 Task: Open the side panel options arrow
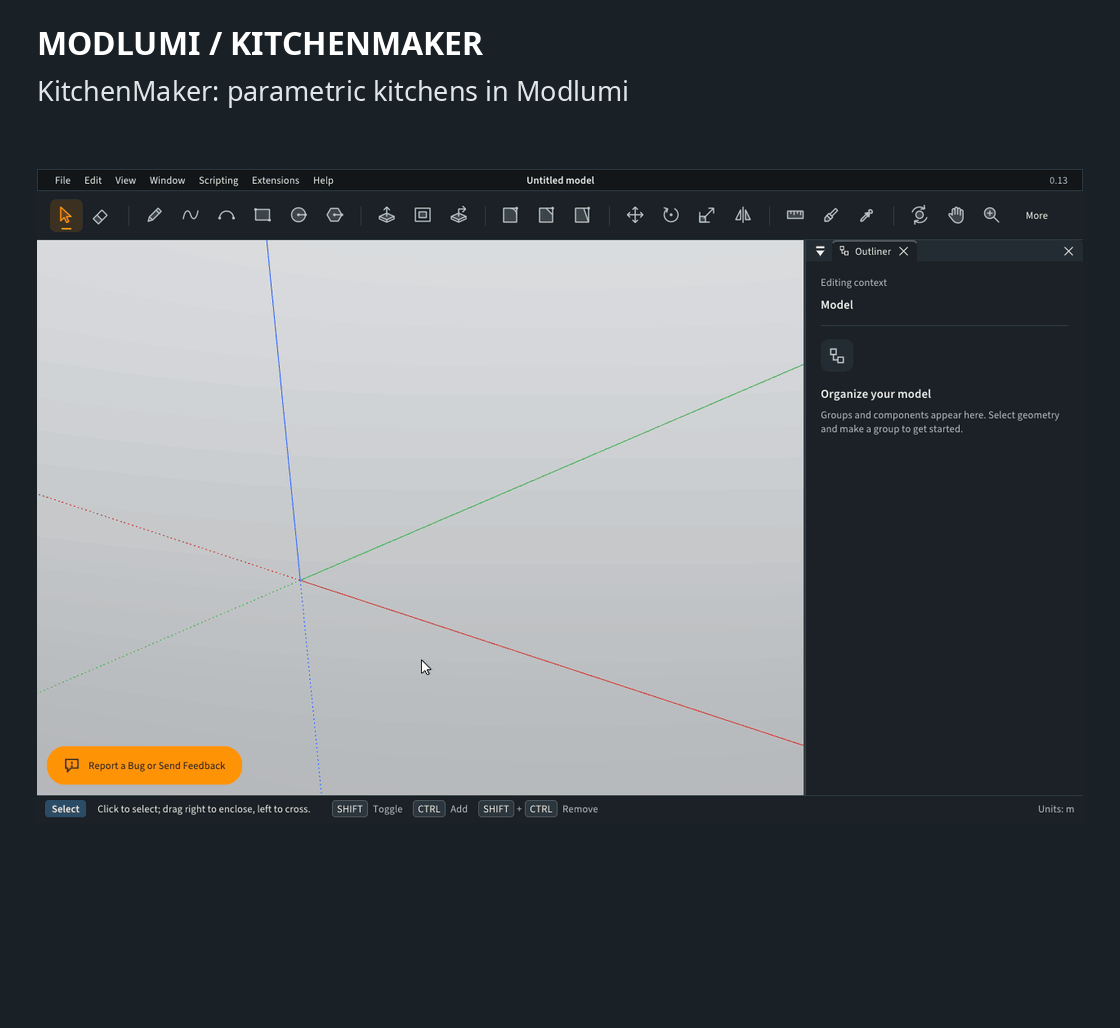[820, 251]
